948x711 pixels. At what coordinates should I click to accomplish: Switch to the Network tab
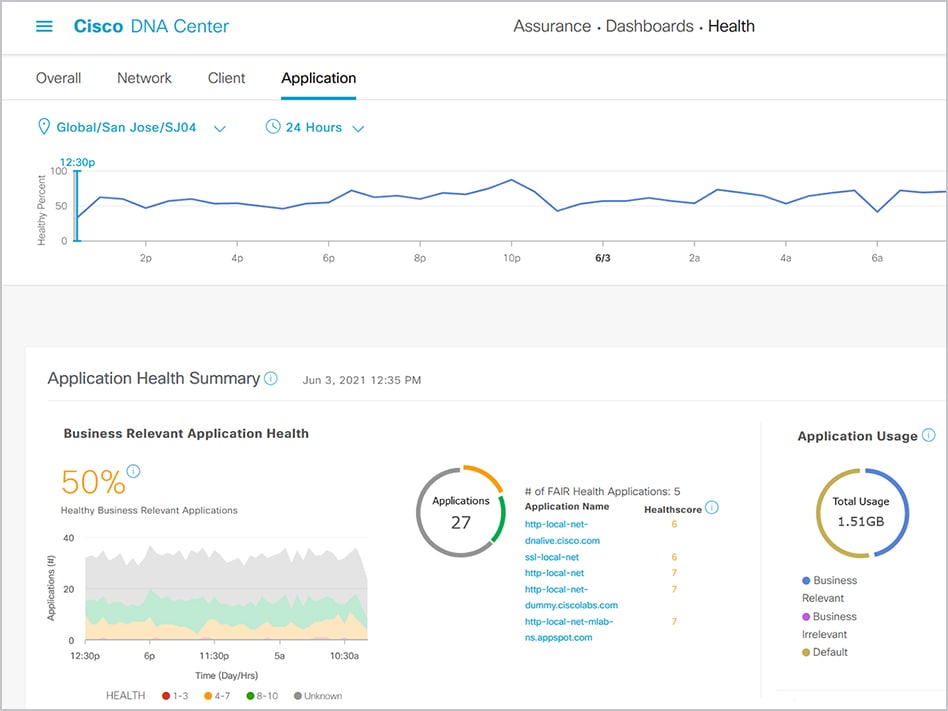click(x=144, y=77)
